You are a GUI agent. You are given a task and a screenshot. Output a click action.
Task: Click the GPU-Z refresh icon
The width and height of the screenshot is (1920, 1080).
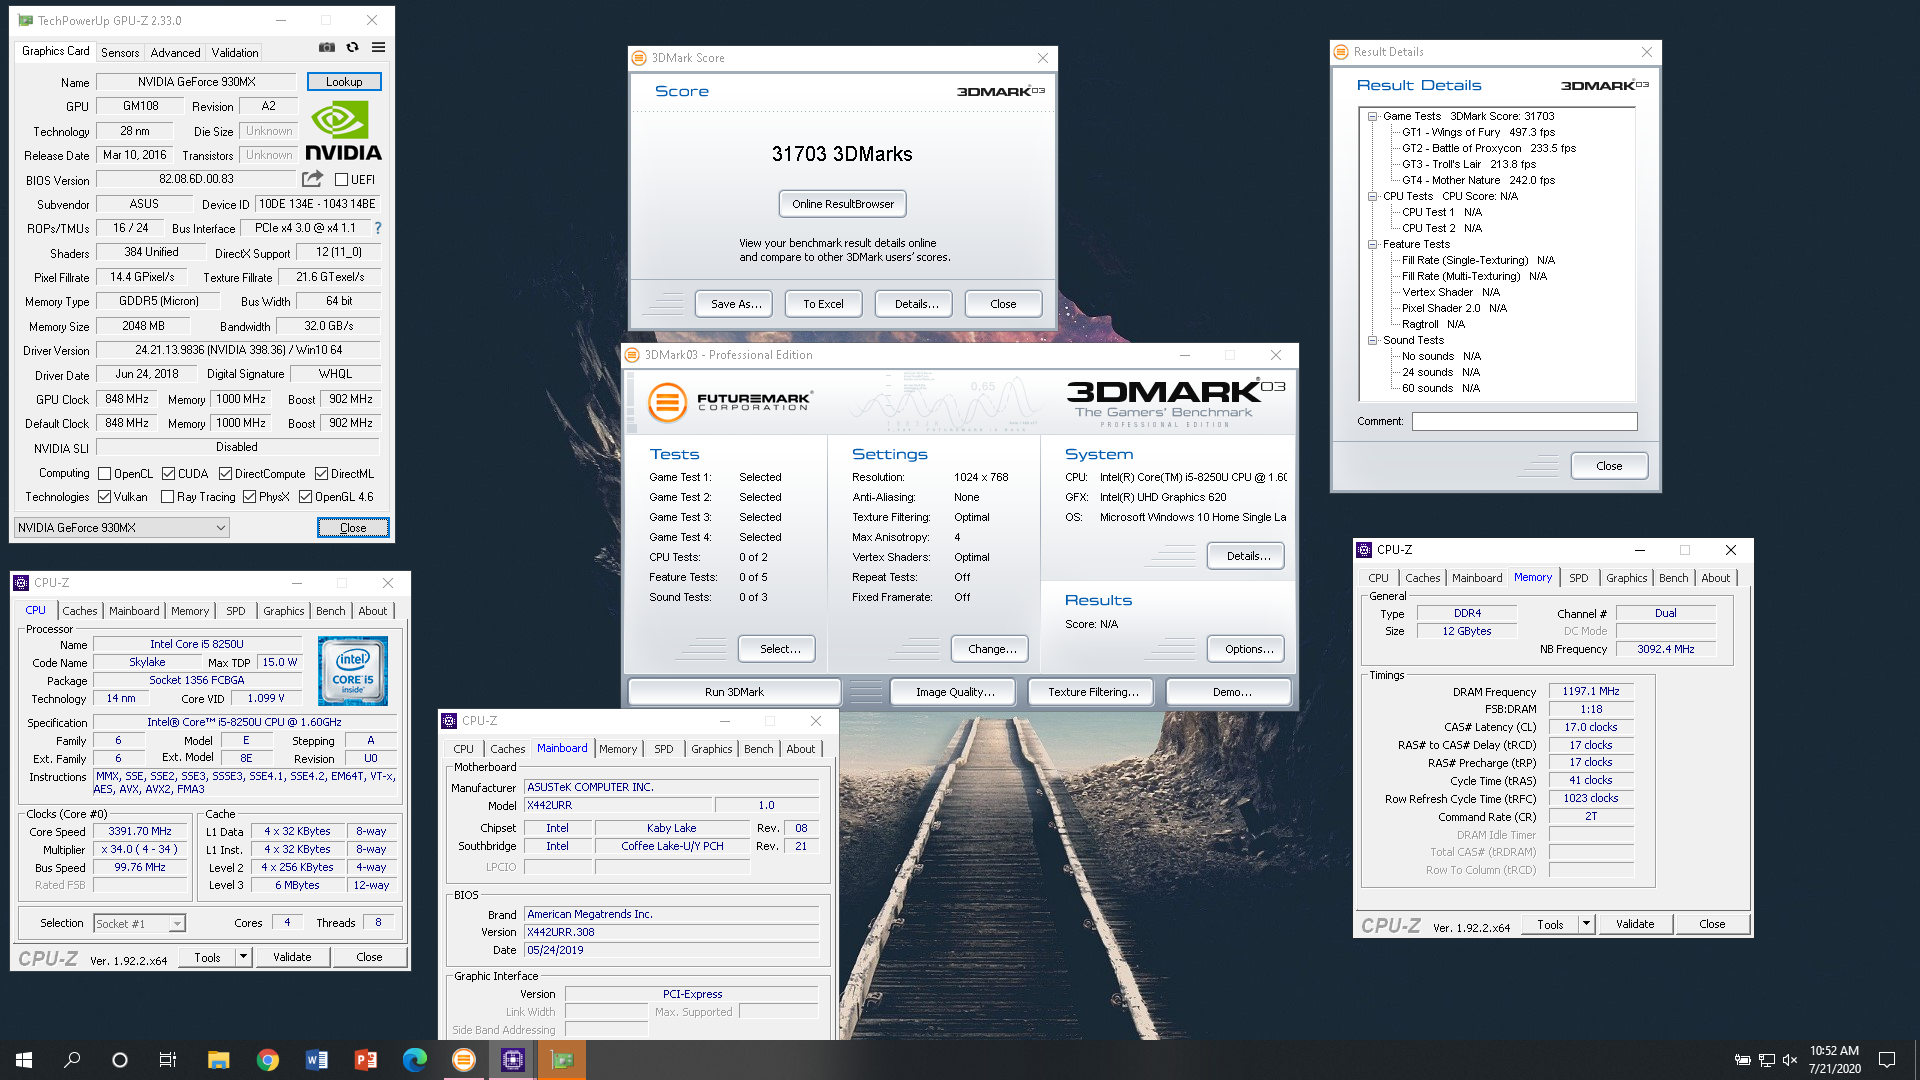click(352, 47)
